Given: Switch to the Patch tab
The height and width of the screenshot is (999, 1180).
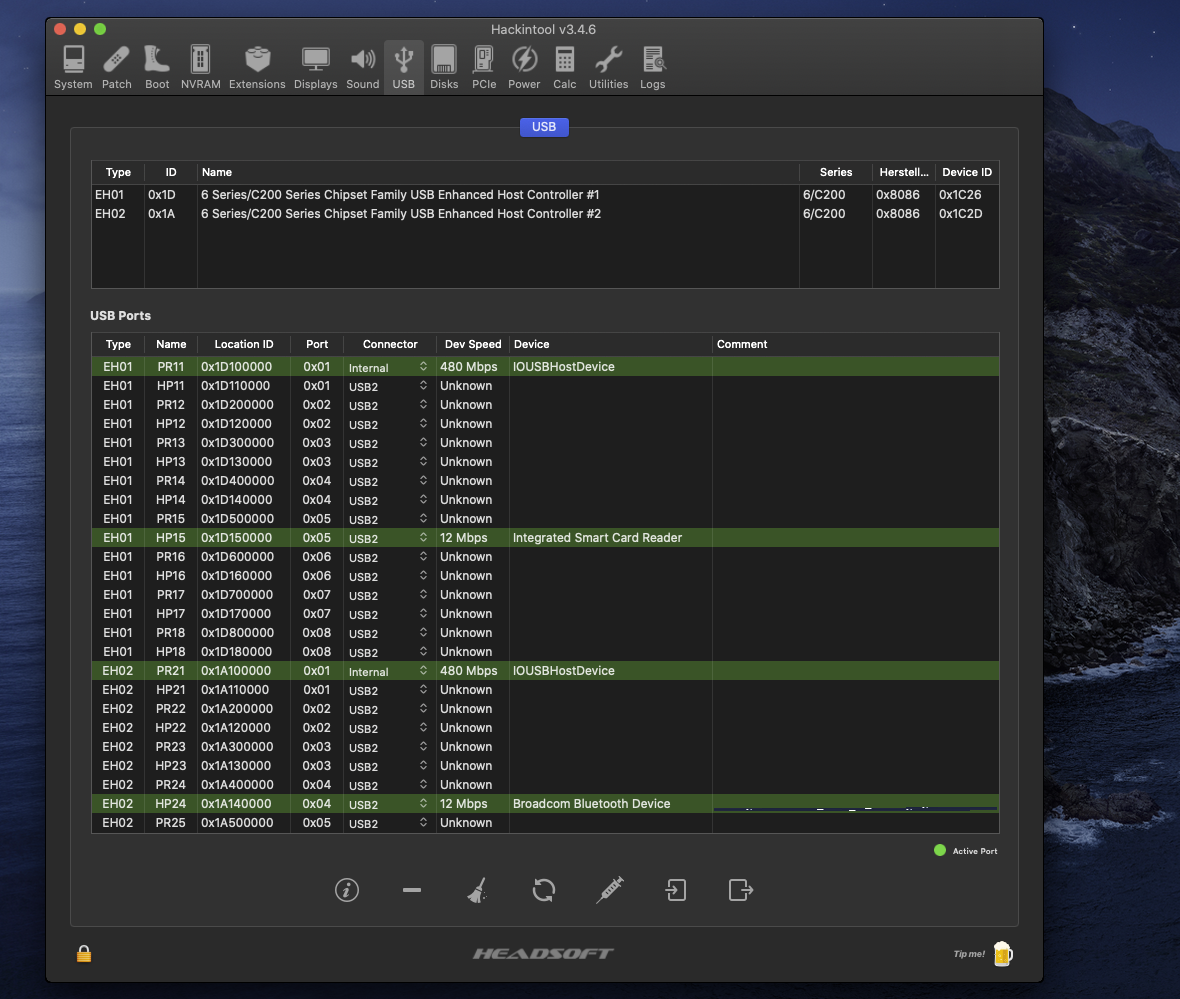Looking at the screenshot, I should [117, 68].
